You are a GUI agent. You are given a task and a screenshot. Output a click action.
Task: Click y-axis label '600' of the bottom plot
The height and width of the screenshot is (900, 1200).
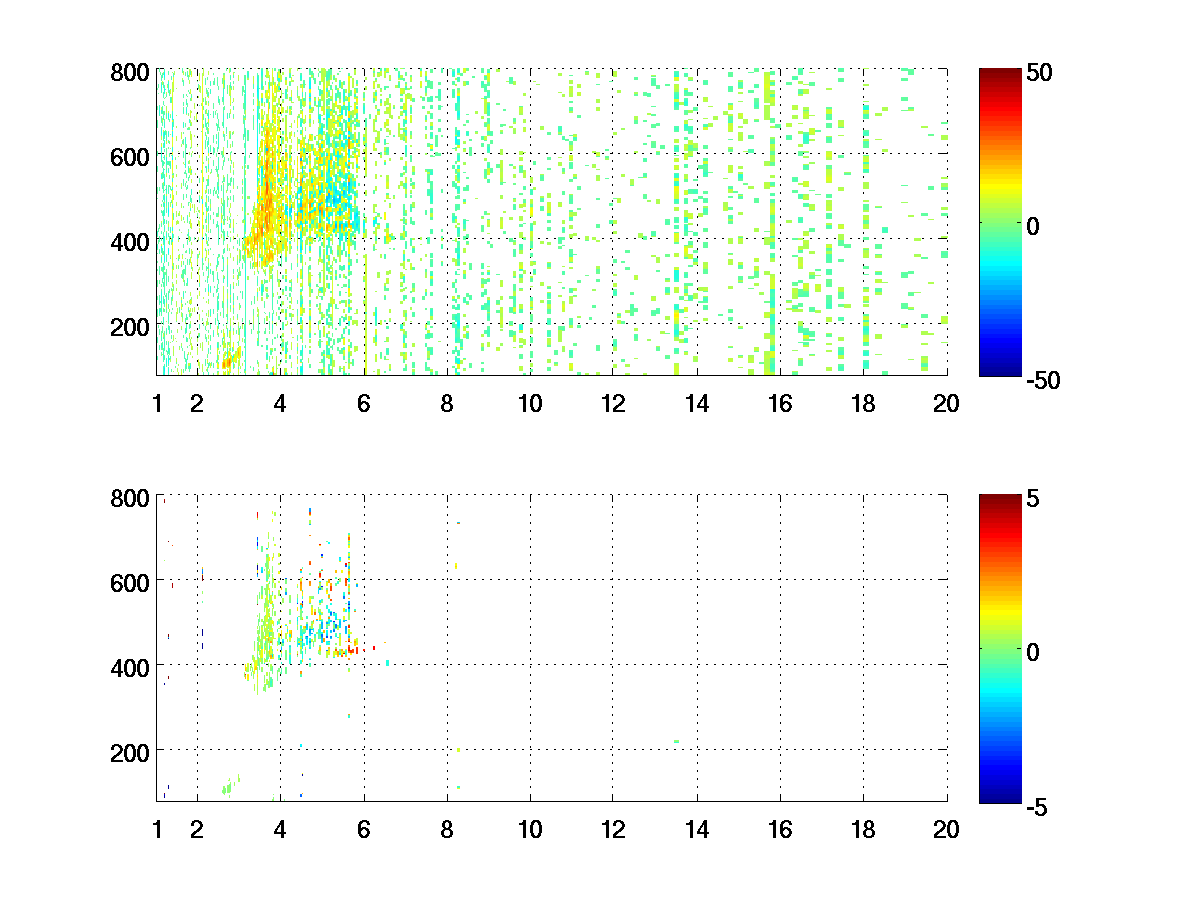pos(131,583)
